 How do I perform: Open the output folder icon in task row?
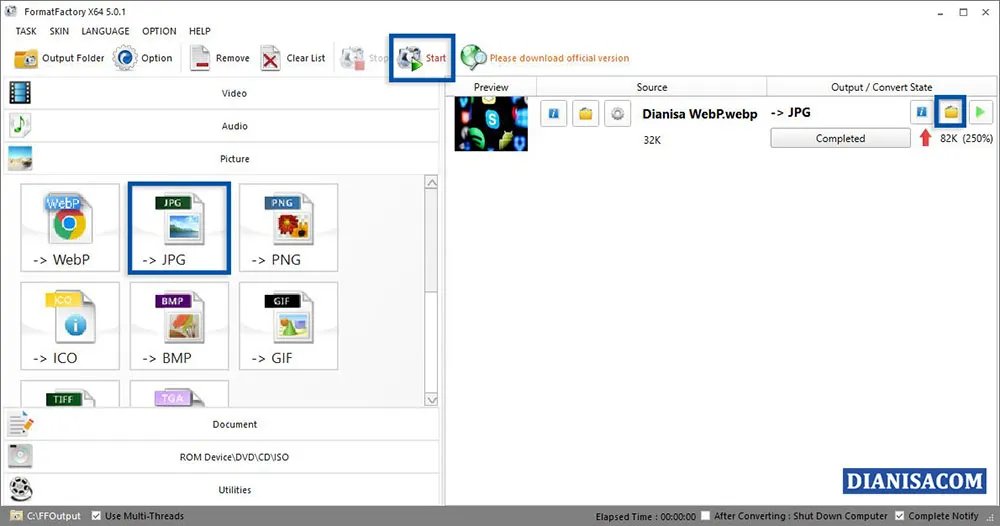951,112
